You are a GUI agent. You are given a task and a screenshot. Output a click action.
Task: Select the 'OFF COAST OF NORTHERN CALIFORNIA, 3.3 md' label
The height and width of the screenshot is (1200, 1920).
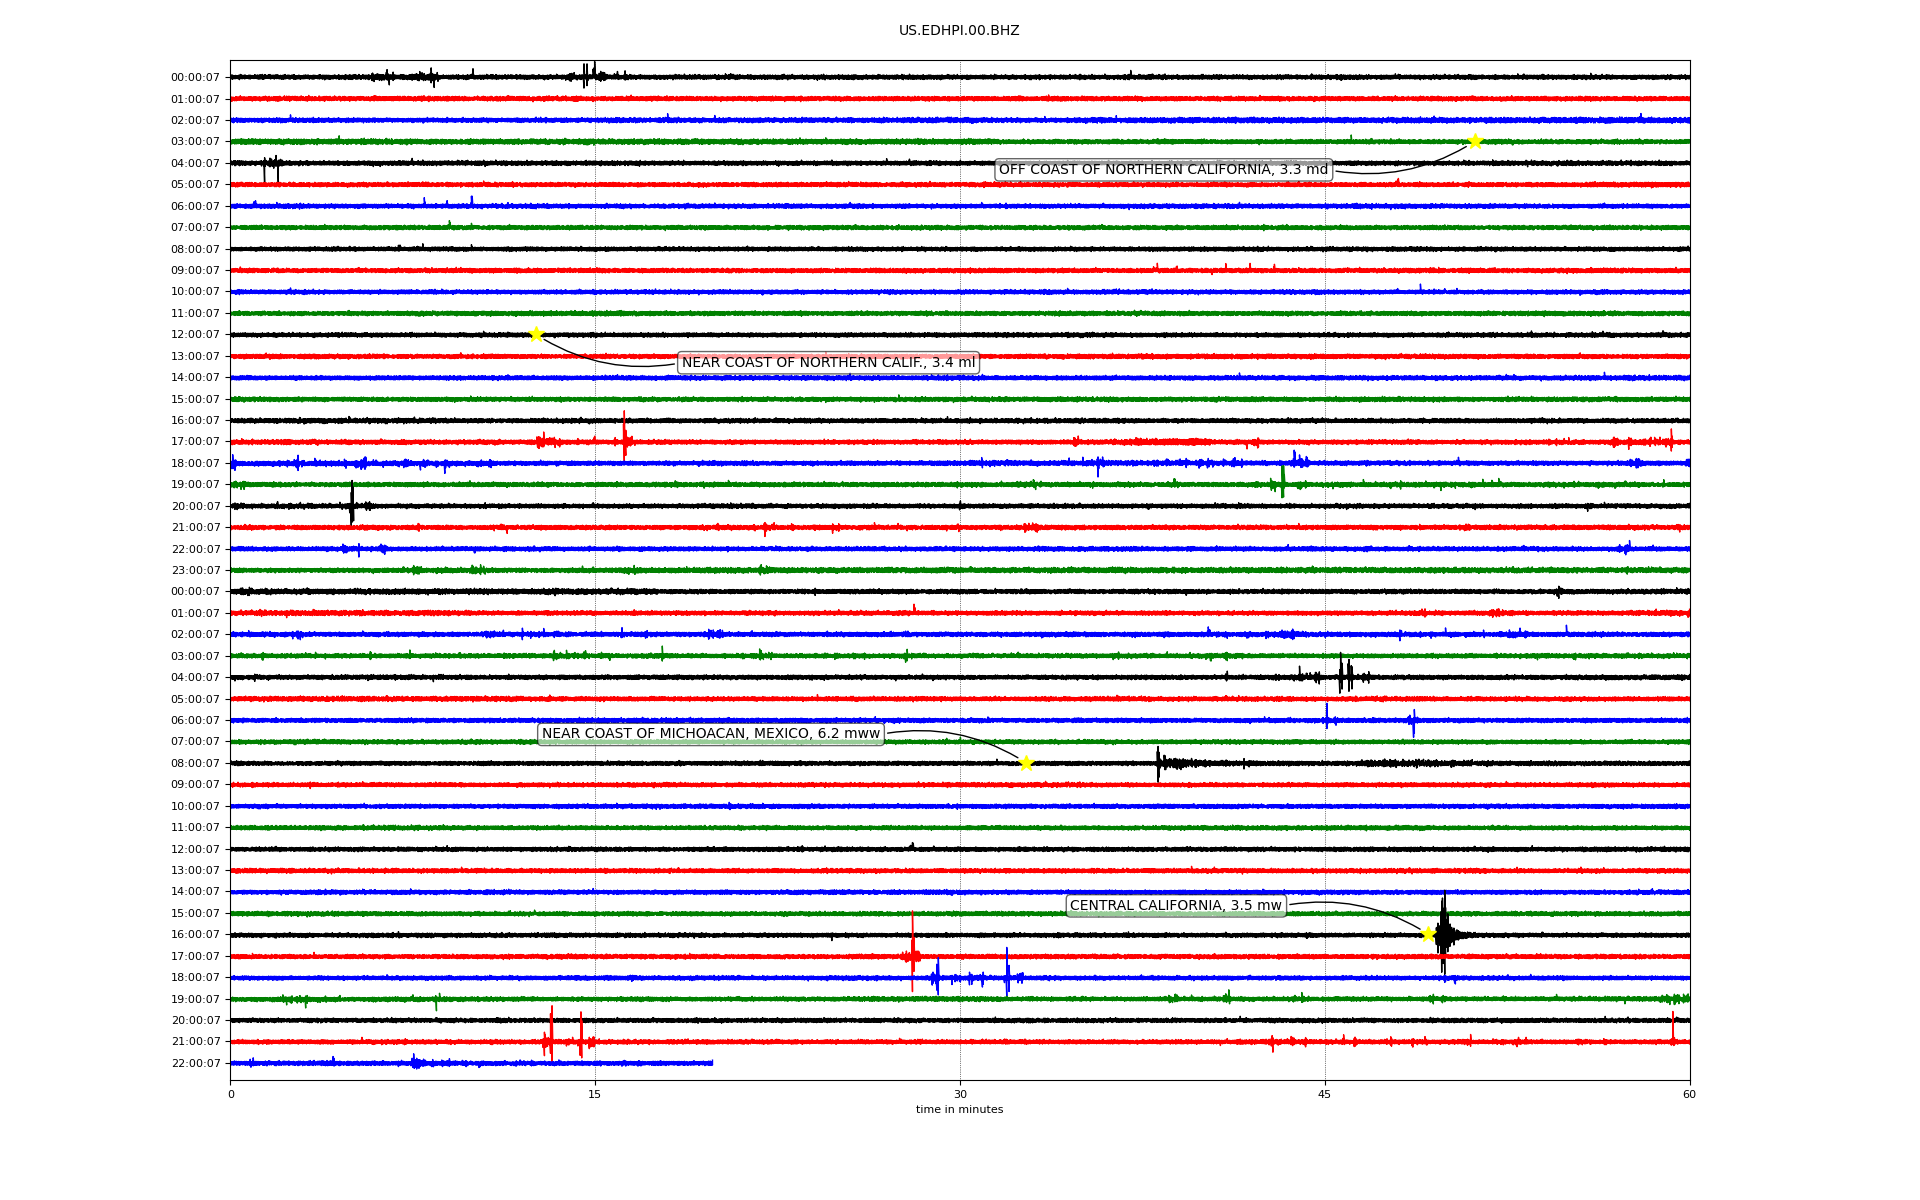[1164, 170]
